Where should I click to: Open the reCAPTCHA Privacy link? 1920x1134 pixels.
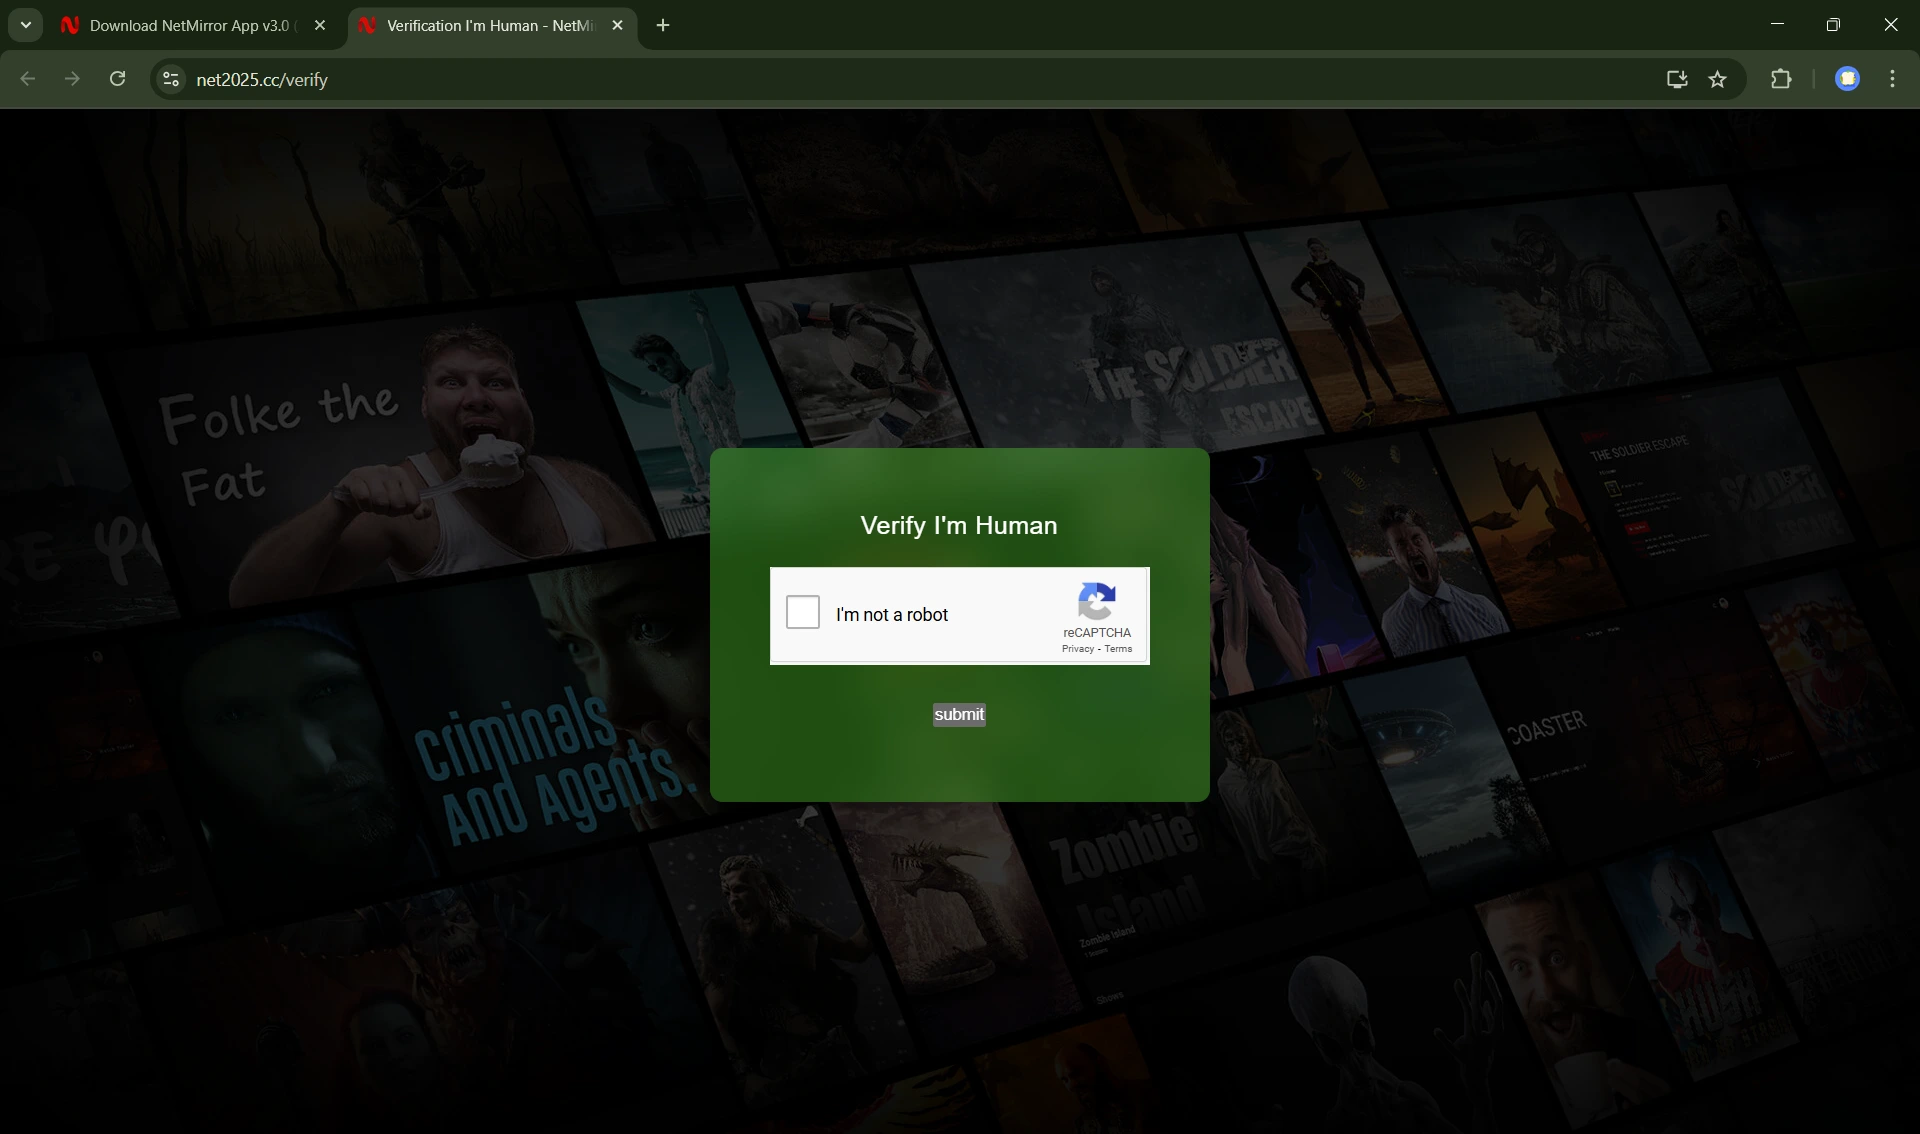point(1077,649)
